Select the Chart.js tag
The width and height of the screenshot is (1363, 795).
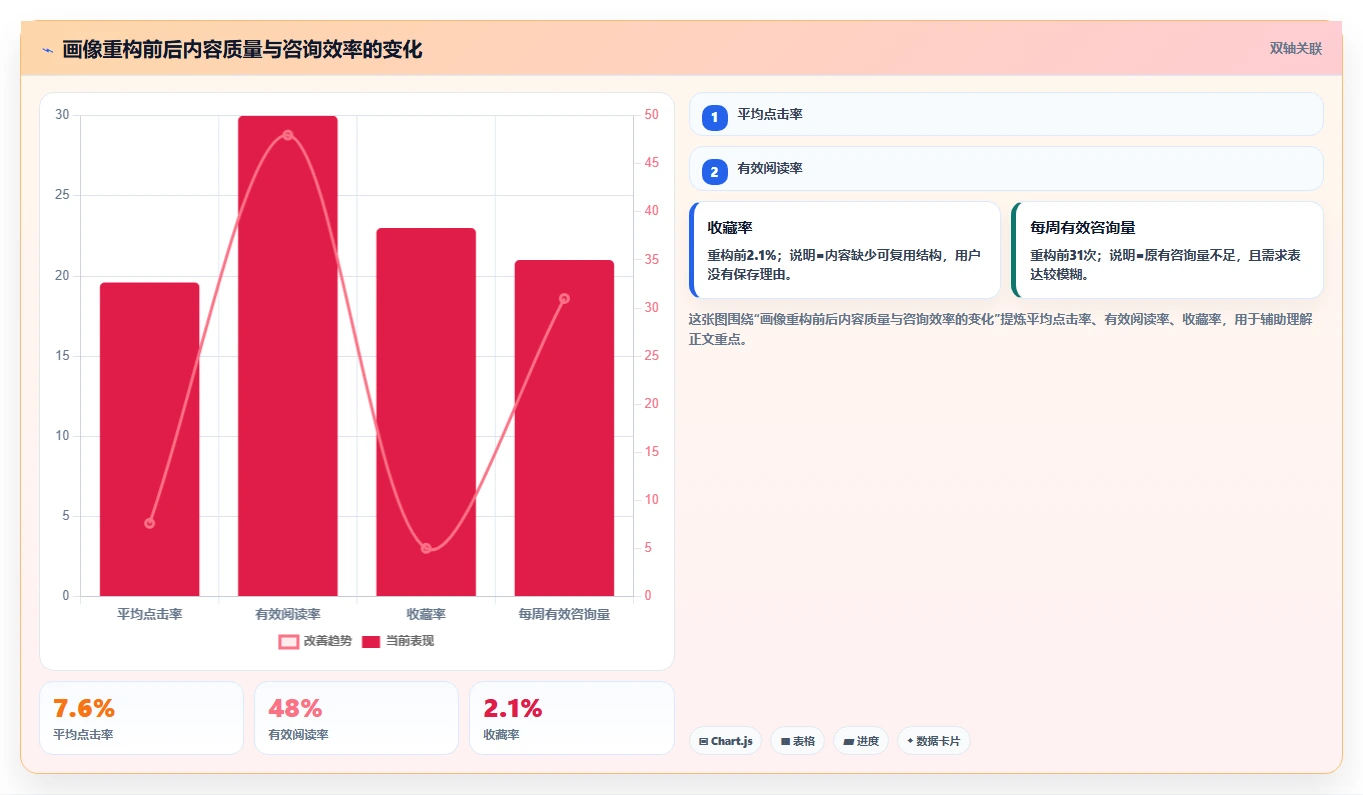(725, 741)
